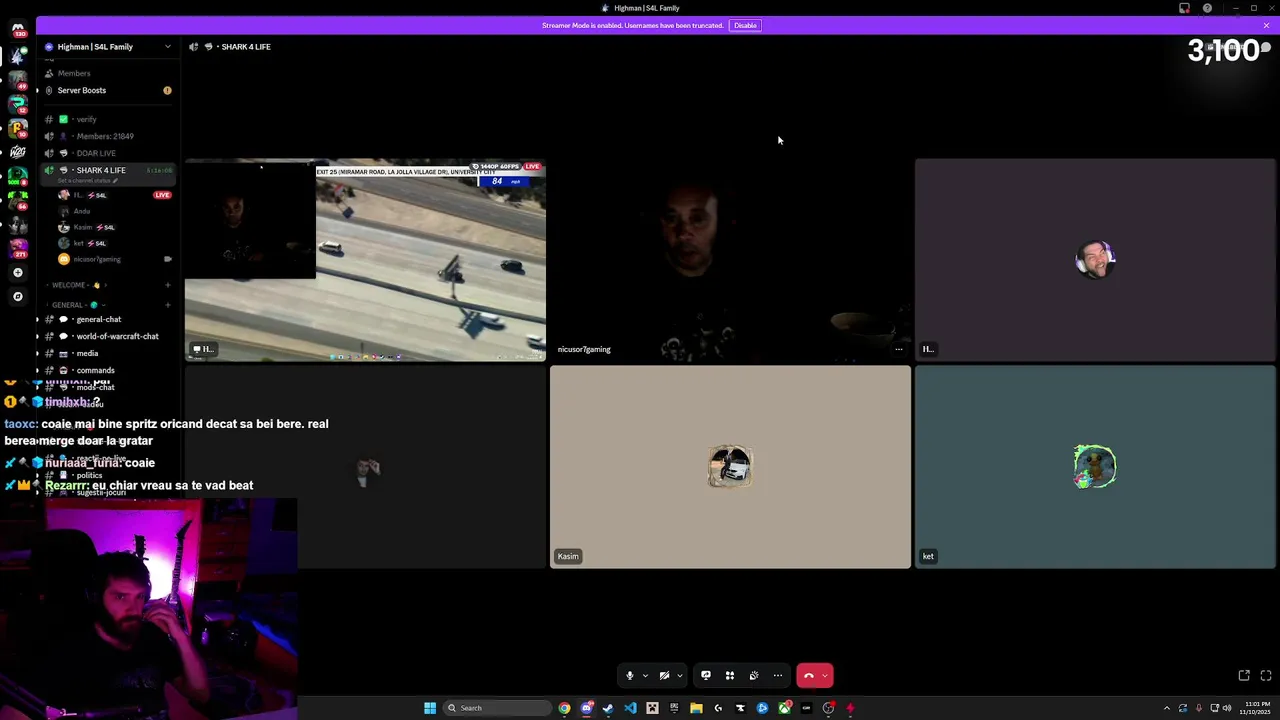Select user Anda in the voice list

pos(82,211)
